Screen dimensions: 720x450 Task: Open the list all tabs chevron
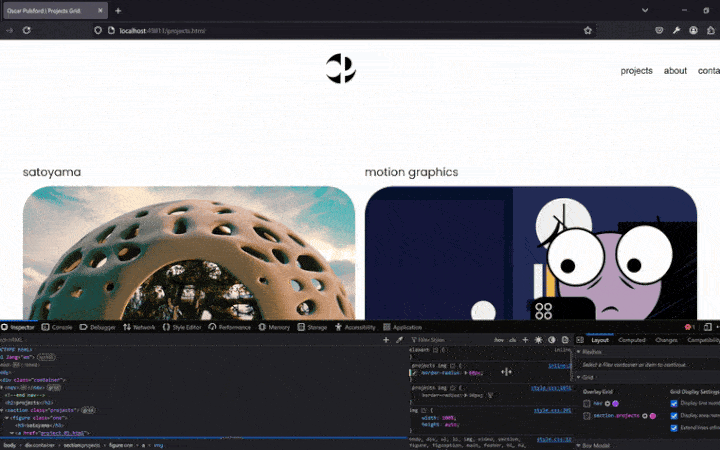coord(645,10)
